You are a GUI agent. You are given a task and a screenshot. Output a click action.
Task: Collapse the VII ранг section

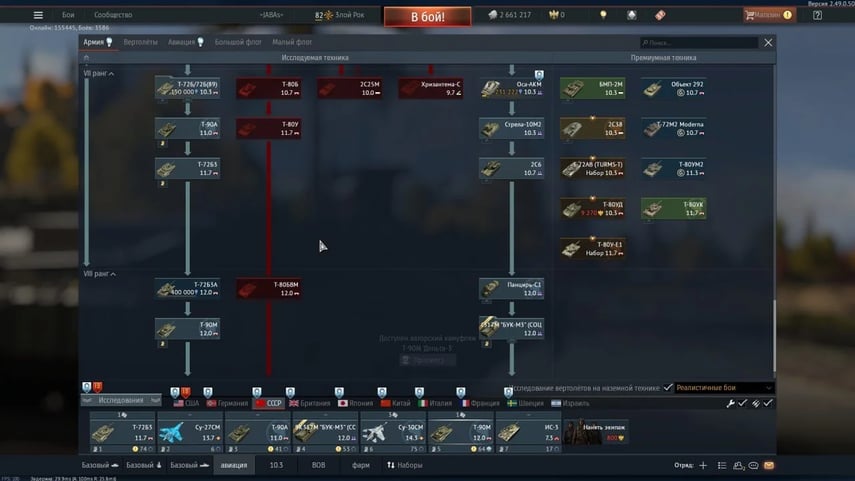(98, 74)
